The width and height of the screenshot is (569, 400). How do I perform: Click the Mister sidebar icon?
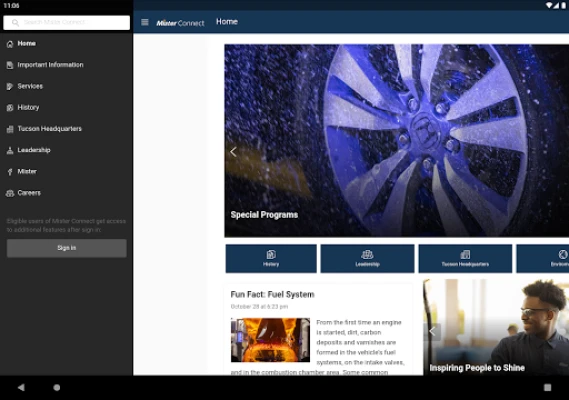(x=10, y=172)
